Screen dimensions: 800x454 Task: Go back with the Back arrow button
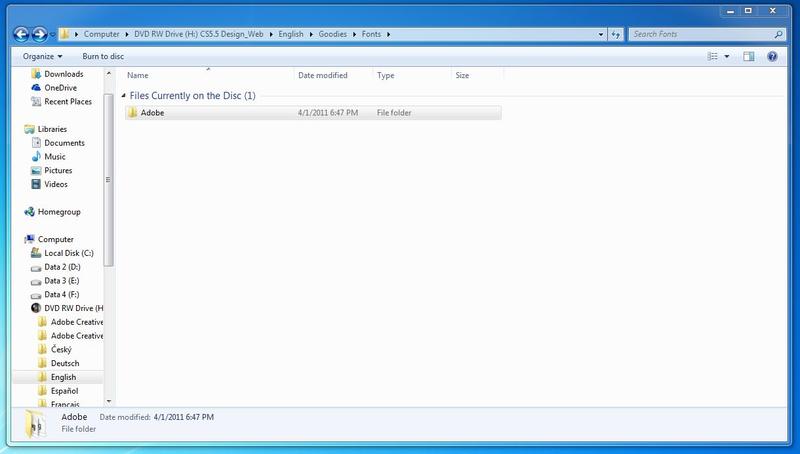point(21,34)
